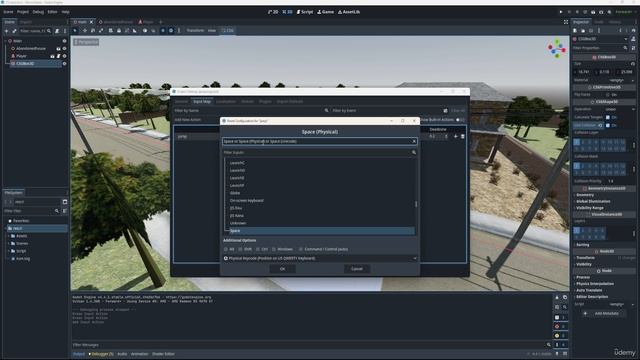Image resolution: width=640 pixels, height=360 pixels.
Task: Click the attach script icon in Scene dock
Action: click(57, 31)
